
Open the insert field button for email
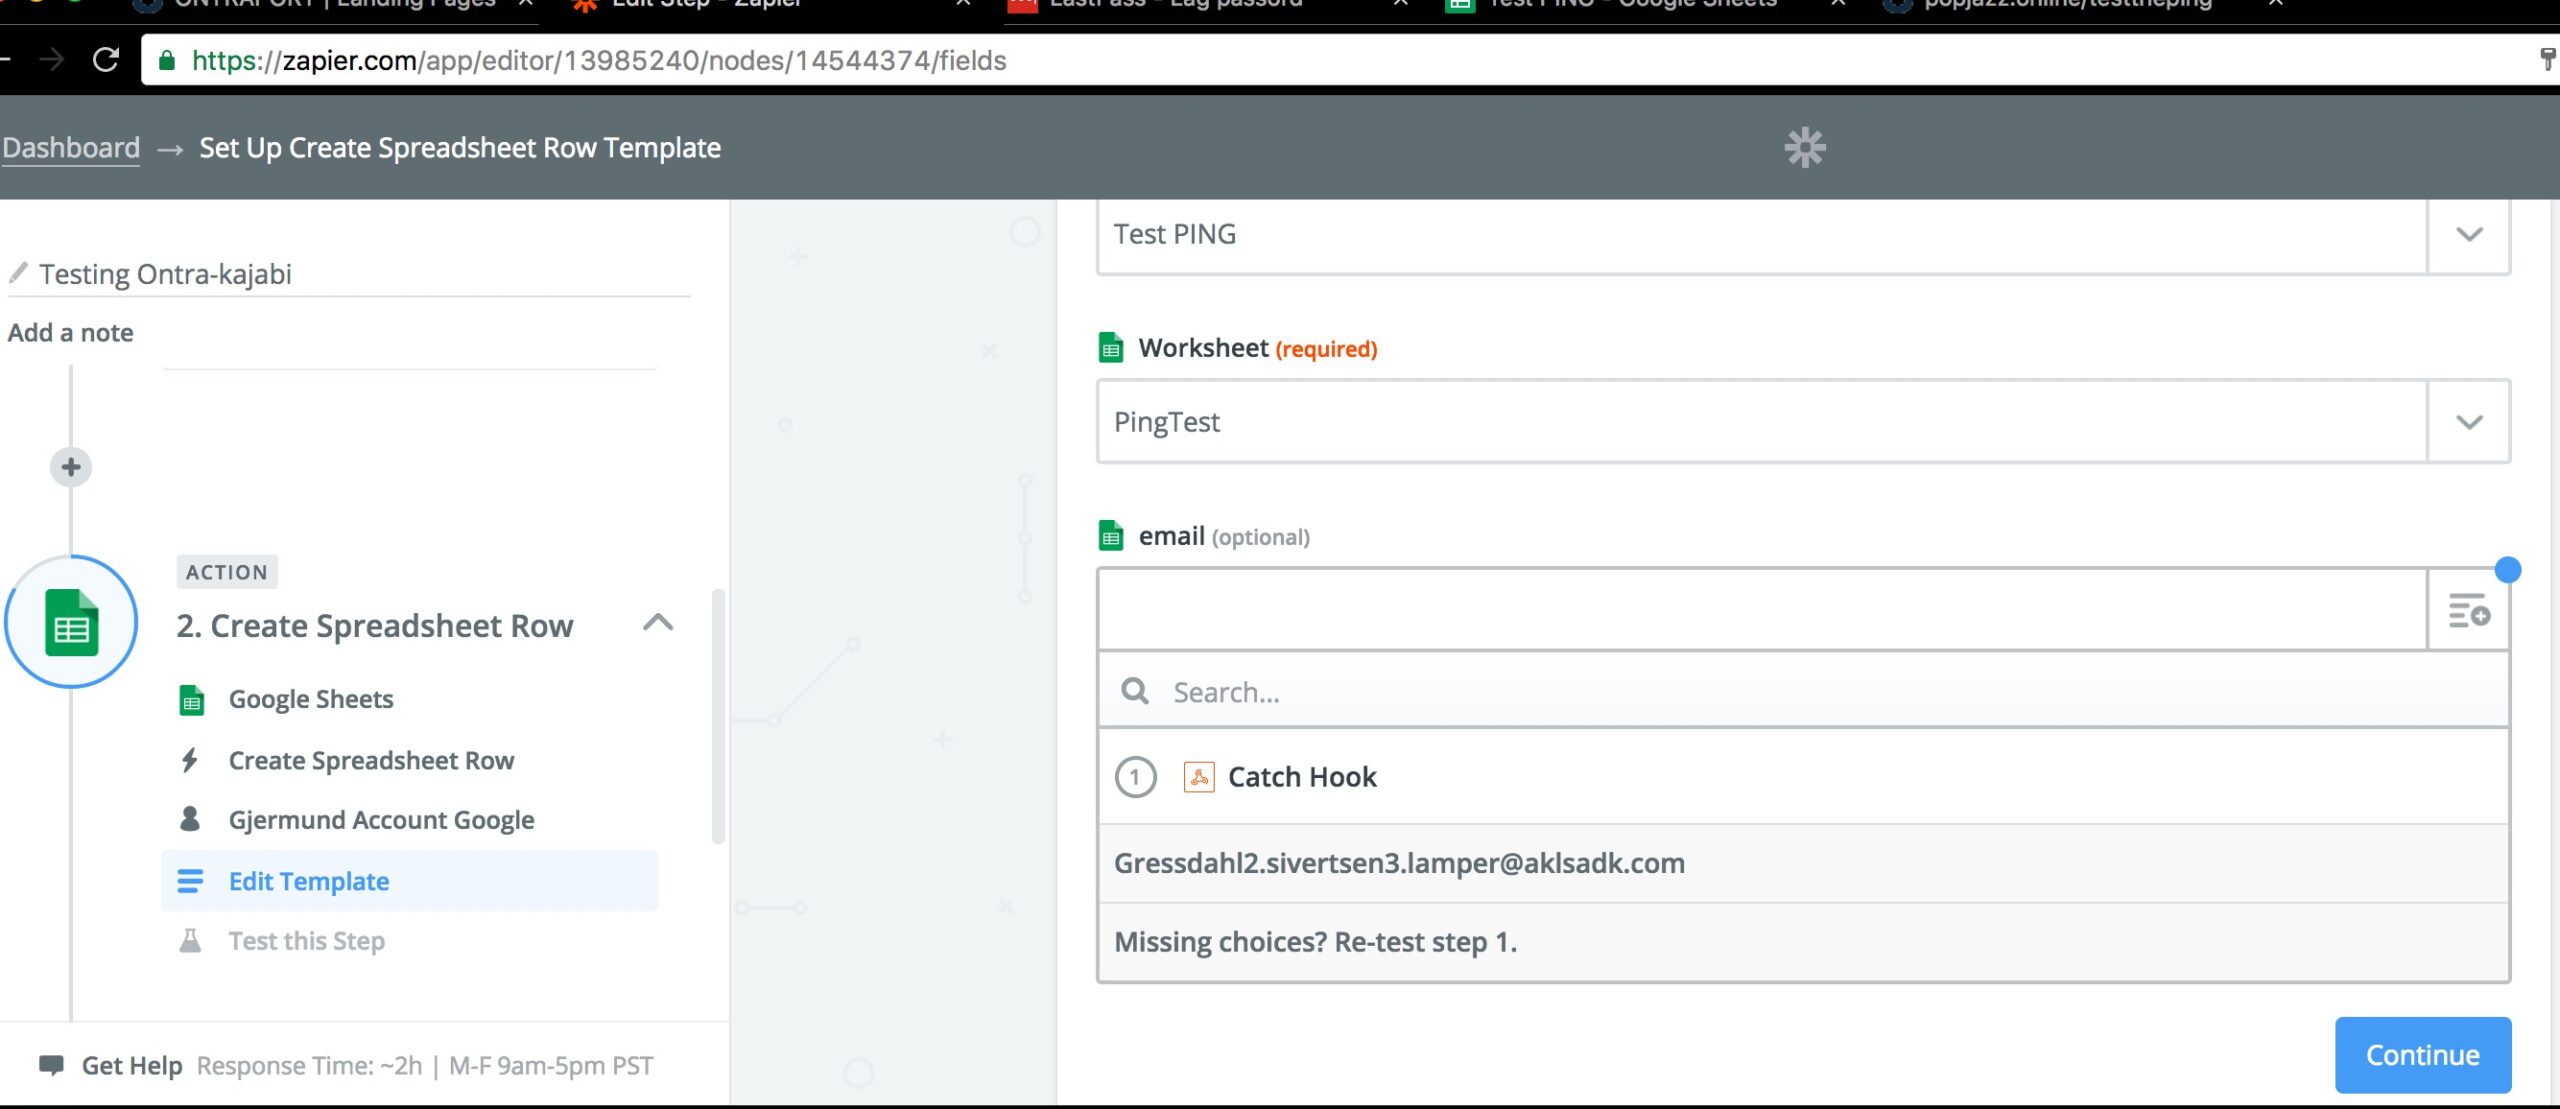point(2469,610)
